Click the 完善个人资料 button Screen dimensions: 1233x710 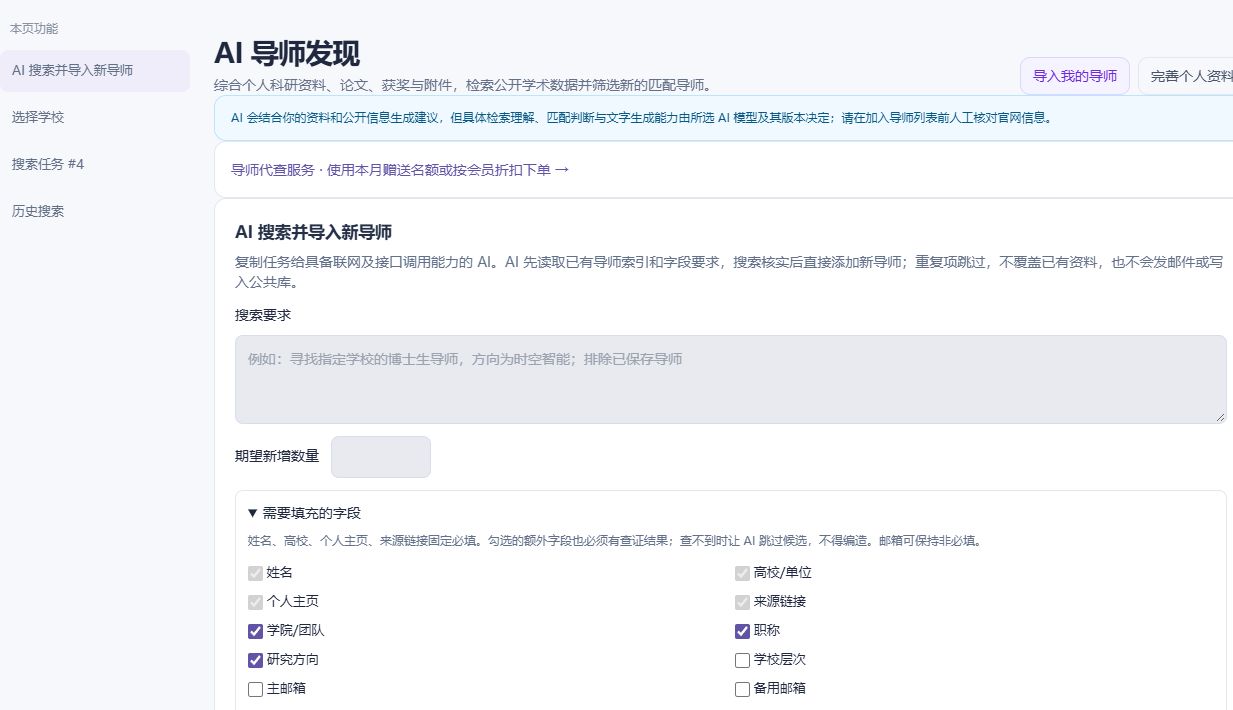[1186, 76]
